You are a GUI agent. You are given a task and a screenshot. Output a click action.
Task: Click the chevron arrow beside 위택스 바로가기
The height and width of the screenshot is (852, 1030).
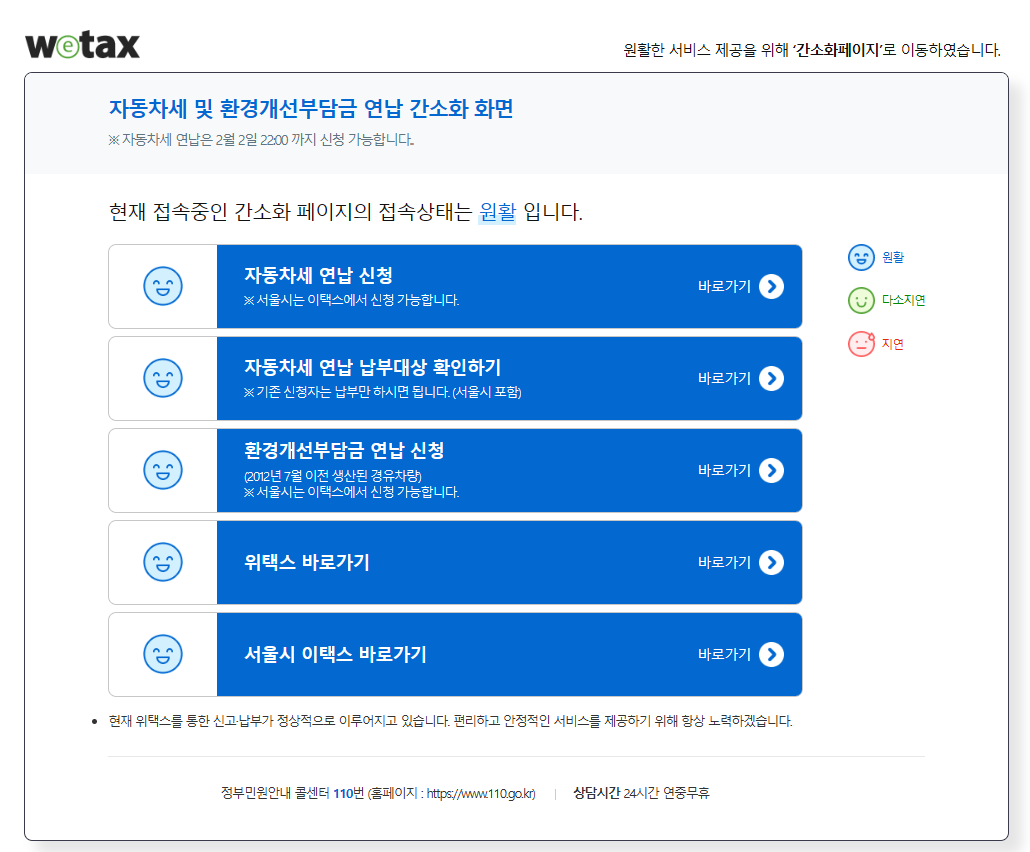tap(771, 562)
